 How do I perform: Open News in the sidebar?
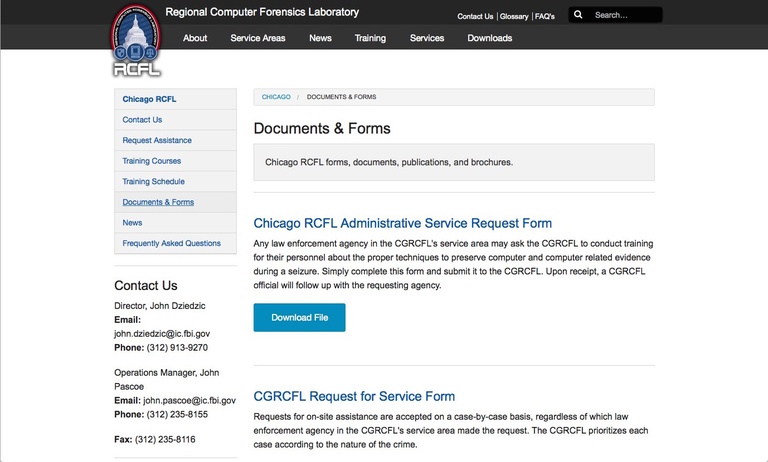tap(175, 222)
